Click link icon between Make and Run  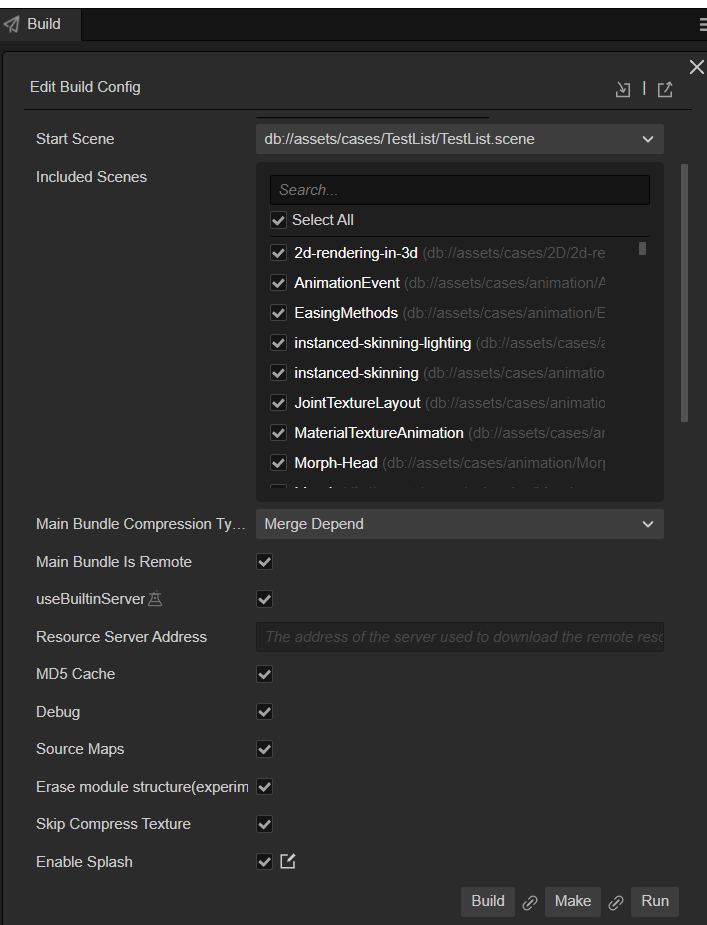[x=616, y=902]
